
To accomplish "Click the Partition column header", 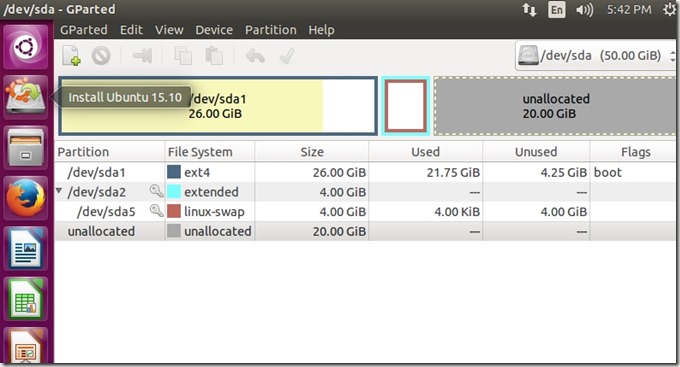I will 110,152.
